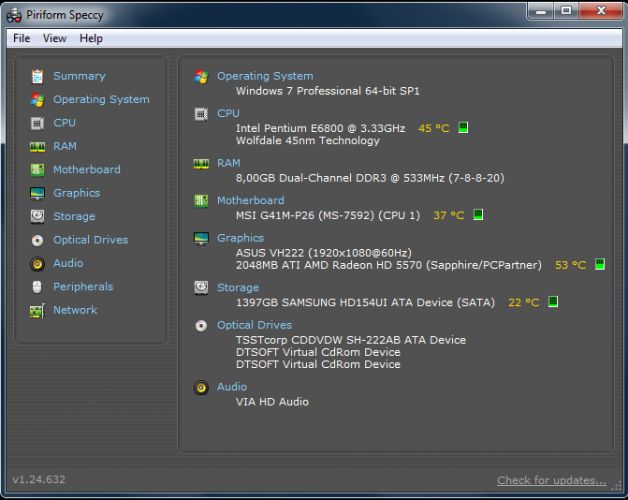
Task: Click the Storage hard drive icon in sidebar
Action: 38,217
